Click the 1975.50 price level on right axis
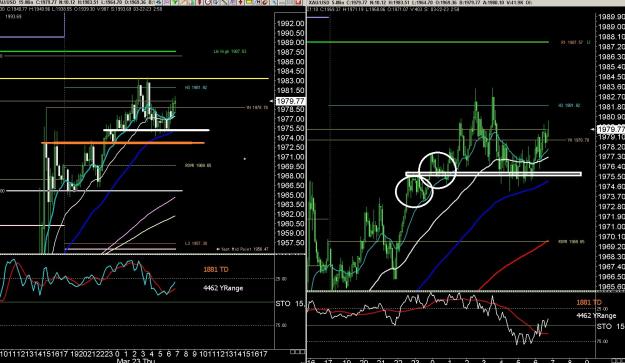Screen dimensions: 625x363 [x=611, y=177]
